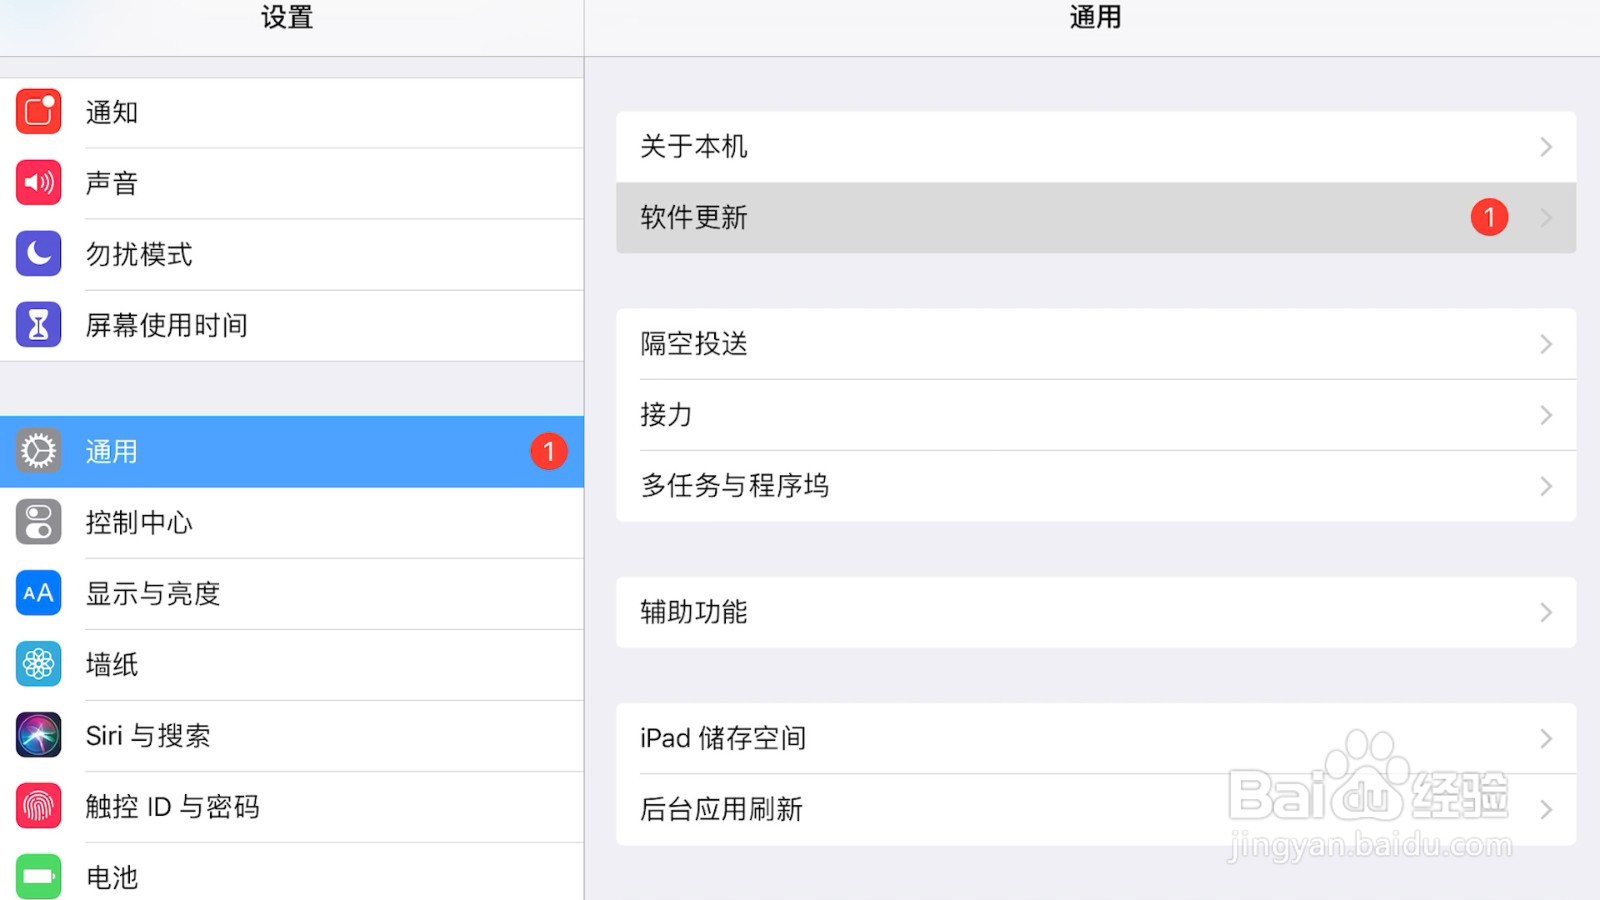Expand 关于本机 via its chevron
Image resolution: width=1600 pixels, height=900 pixels.
1546,147
